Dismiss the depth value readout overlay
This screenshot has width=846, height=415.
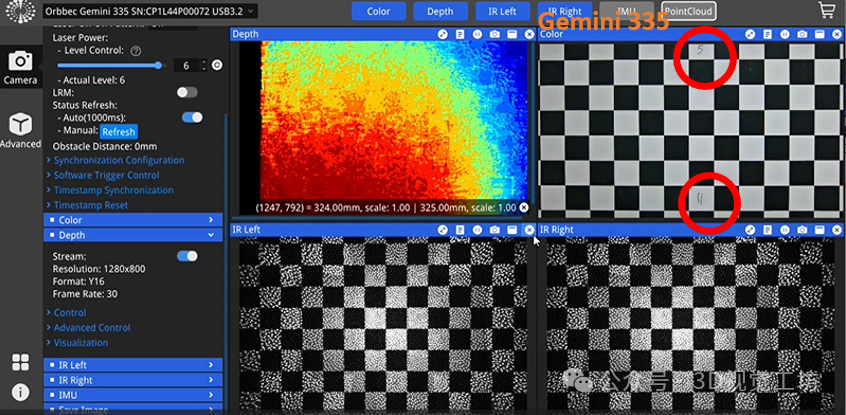tap(523, 208)
